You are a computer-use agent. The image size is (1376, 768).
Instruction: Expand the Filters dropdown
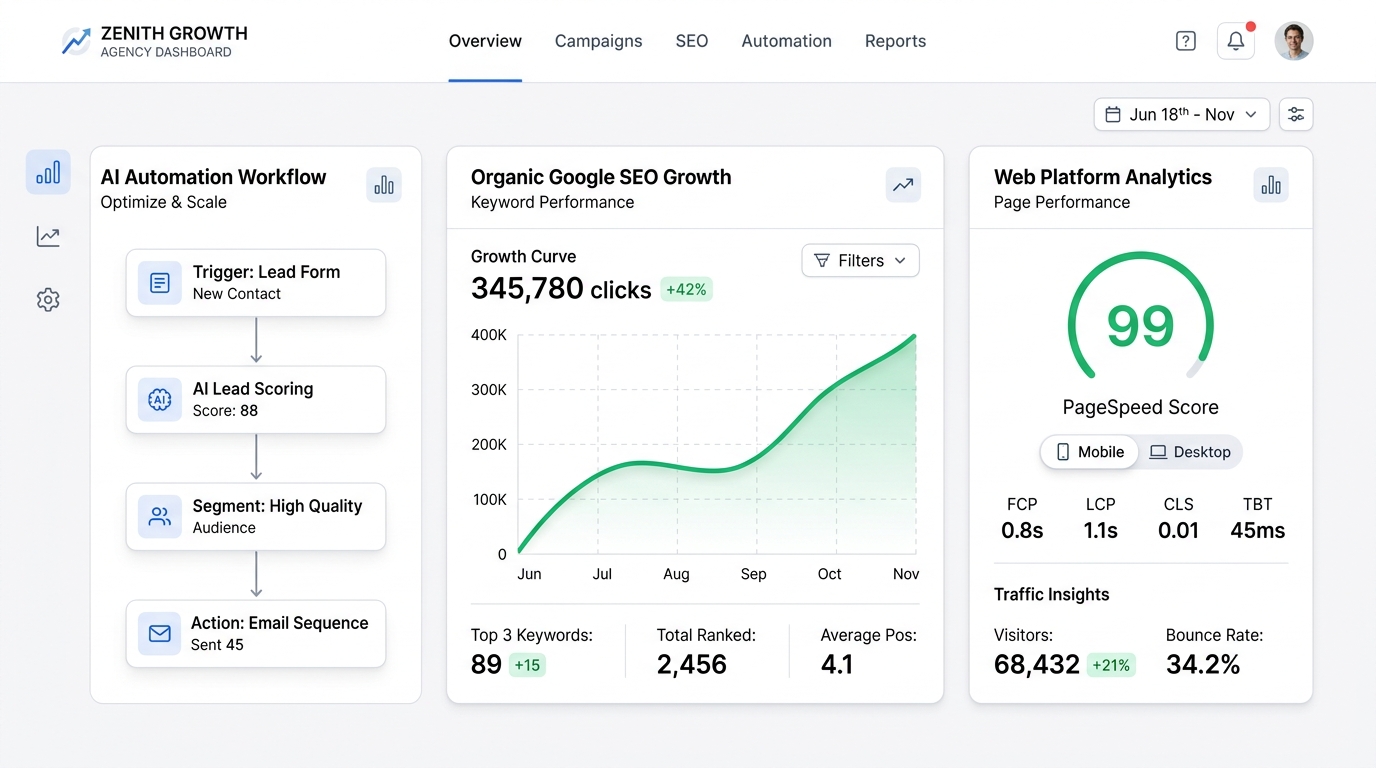(860, 261)
